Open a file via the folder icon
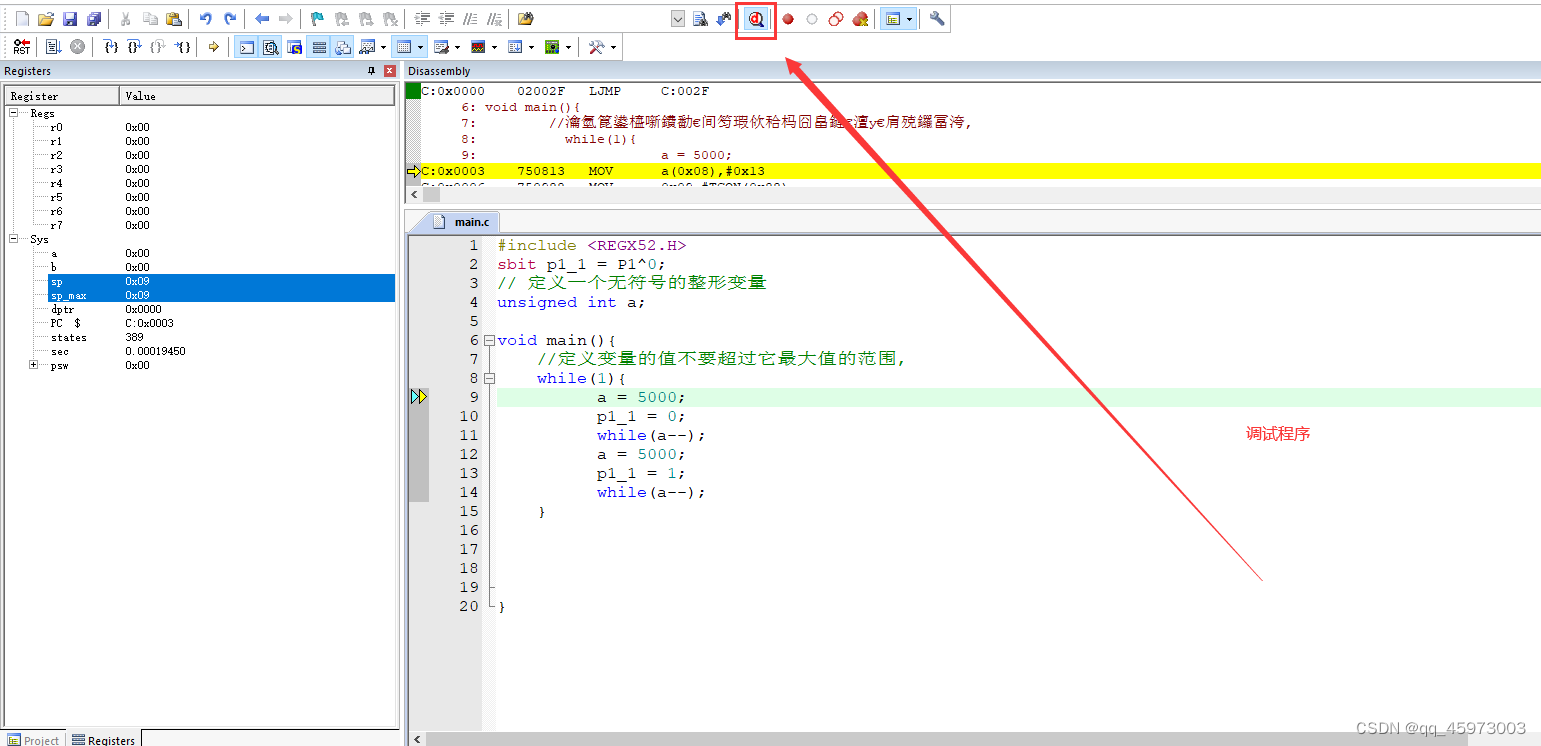Screen dimensions: 1541x746 pos(46,18)
